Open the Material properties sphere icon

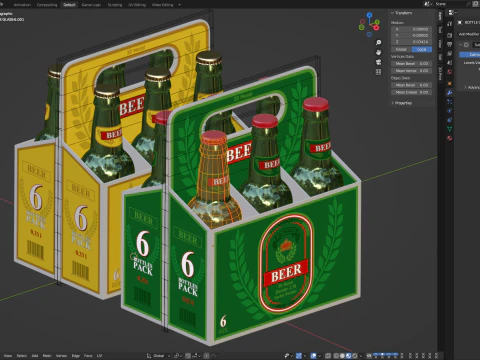(450, 138)
